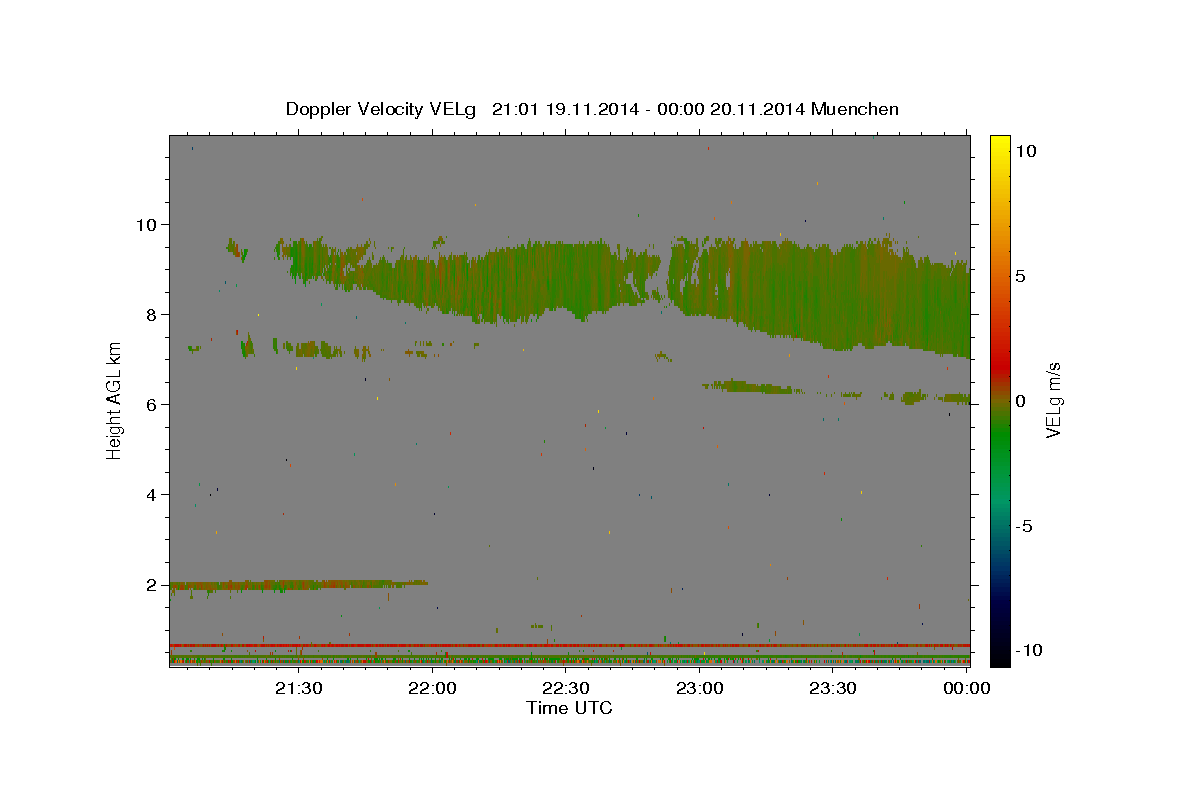This screenshot has height=800, width=1200.
Task: Click the "VELg m/s" colorbar label
Action: click(x=1052, y=400)
